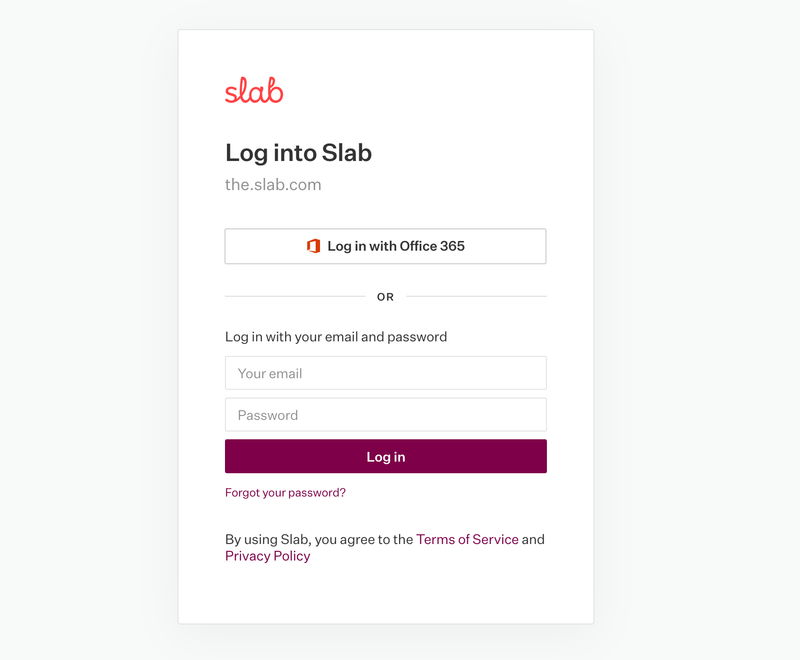800x660 pixels.
Task: Click the the.slab.com workspace address
Action: pos(273,185)
